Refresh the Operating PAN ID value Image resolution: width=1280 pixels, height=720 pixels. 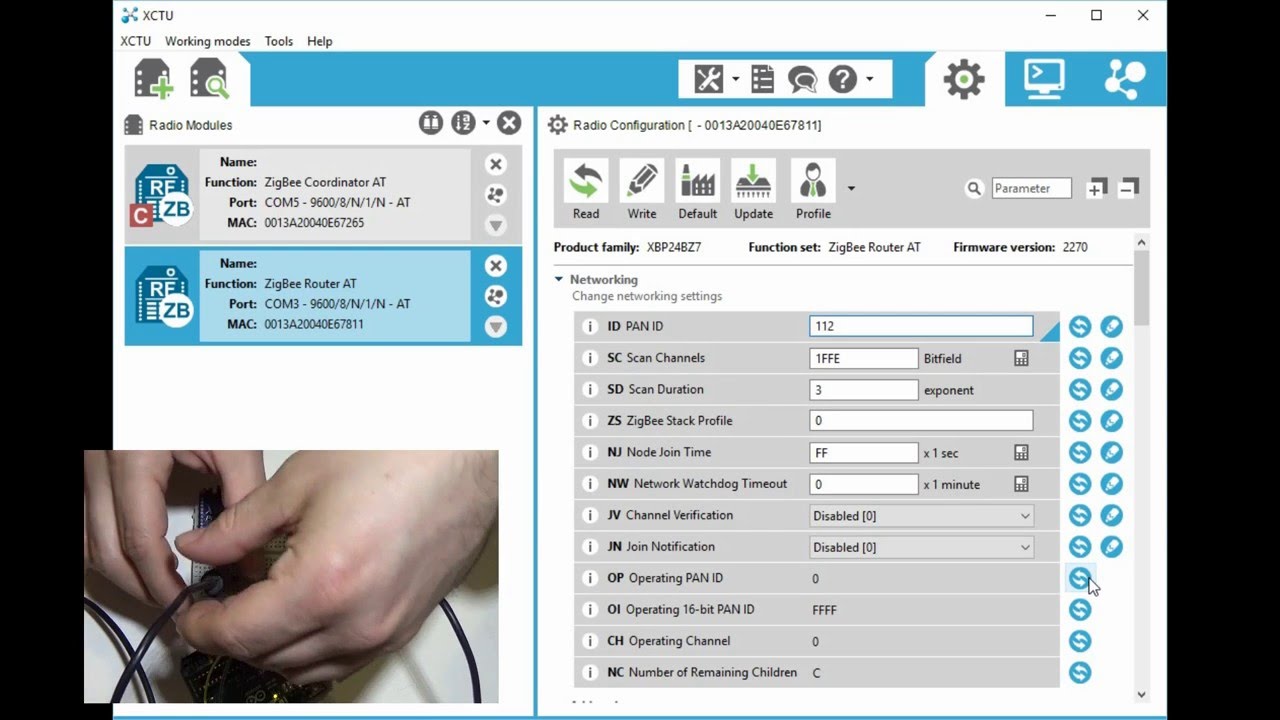tap(1080, 578)
